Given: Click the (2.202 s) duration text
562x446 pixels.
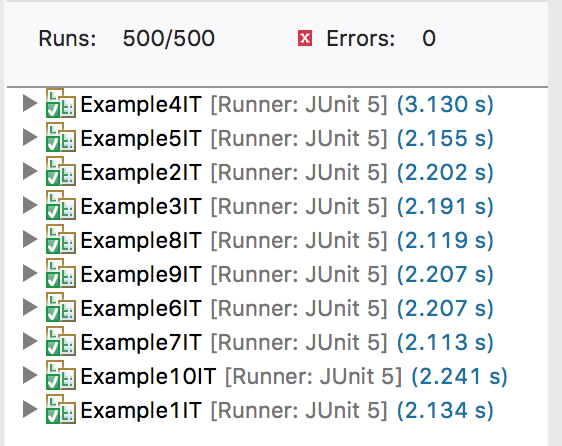Looking at the screenshot, I should click(x=445, y=173).
